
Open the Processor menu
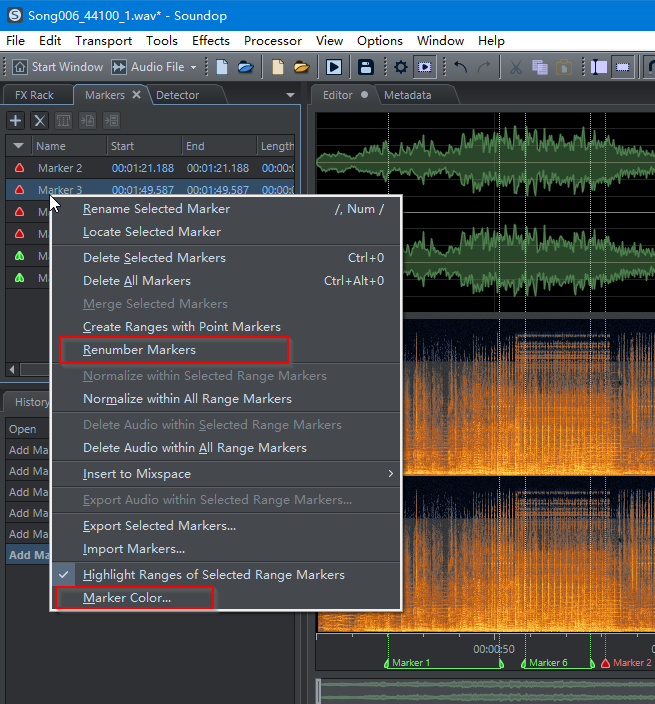click(x=273, y=41)
